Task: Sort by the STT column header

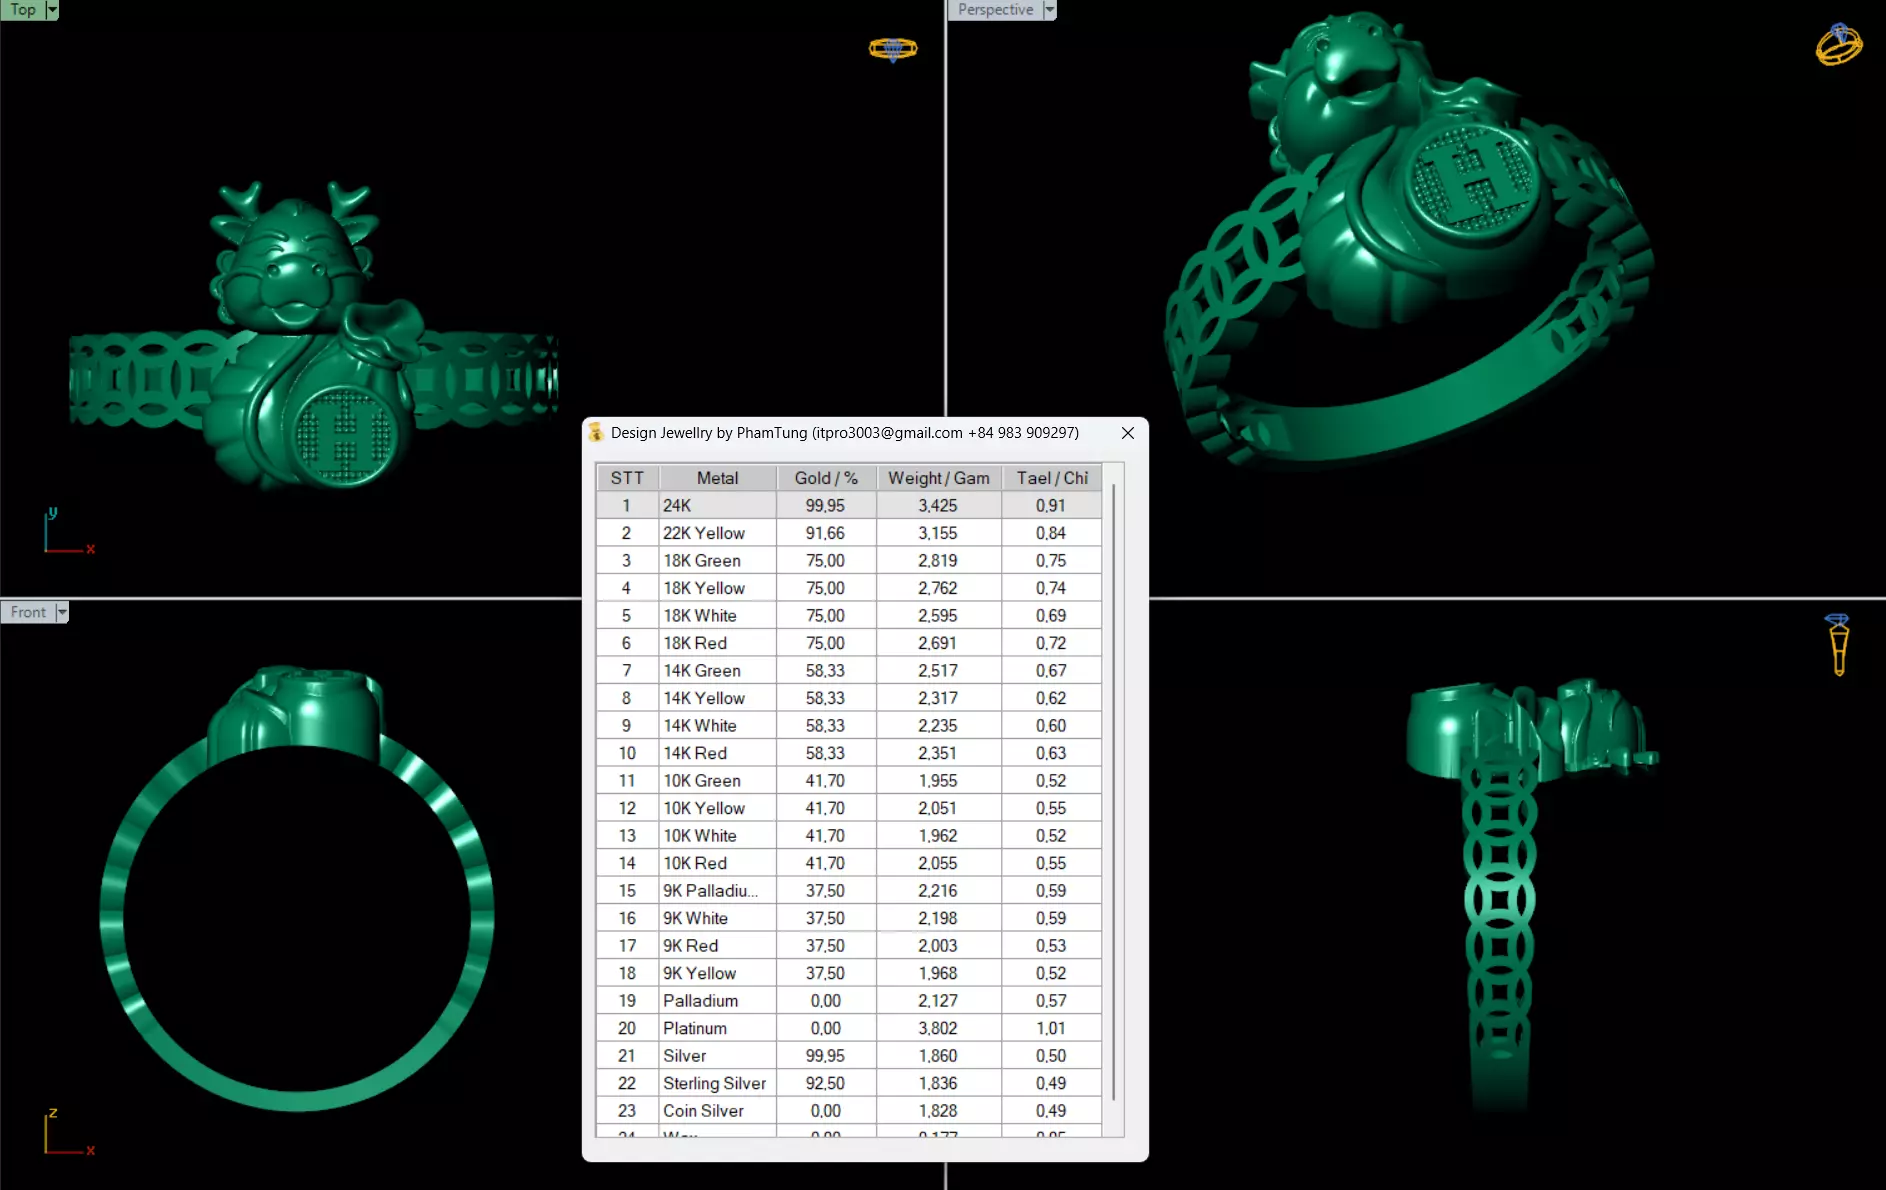Action: [627, 478]
